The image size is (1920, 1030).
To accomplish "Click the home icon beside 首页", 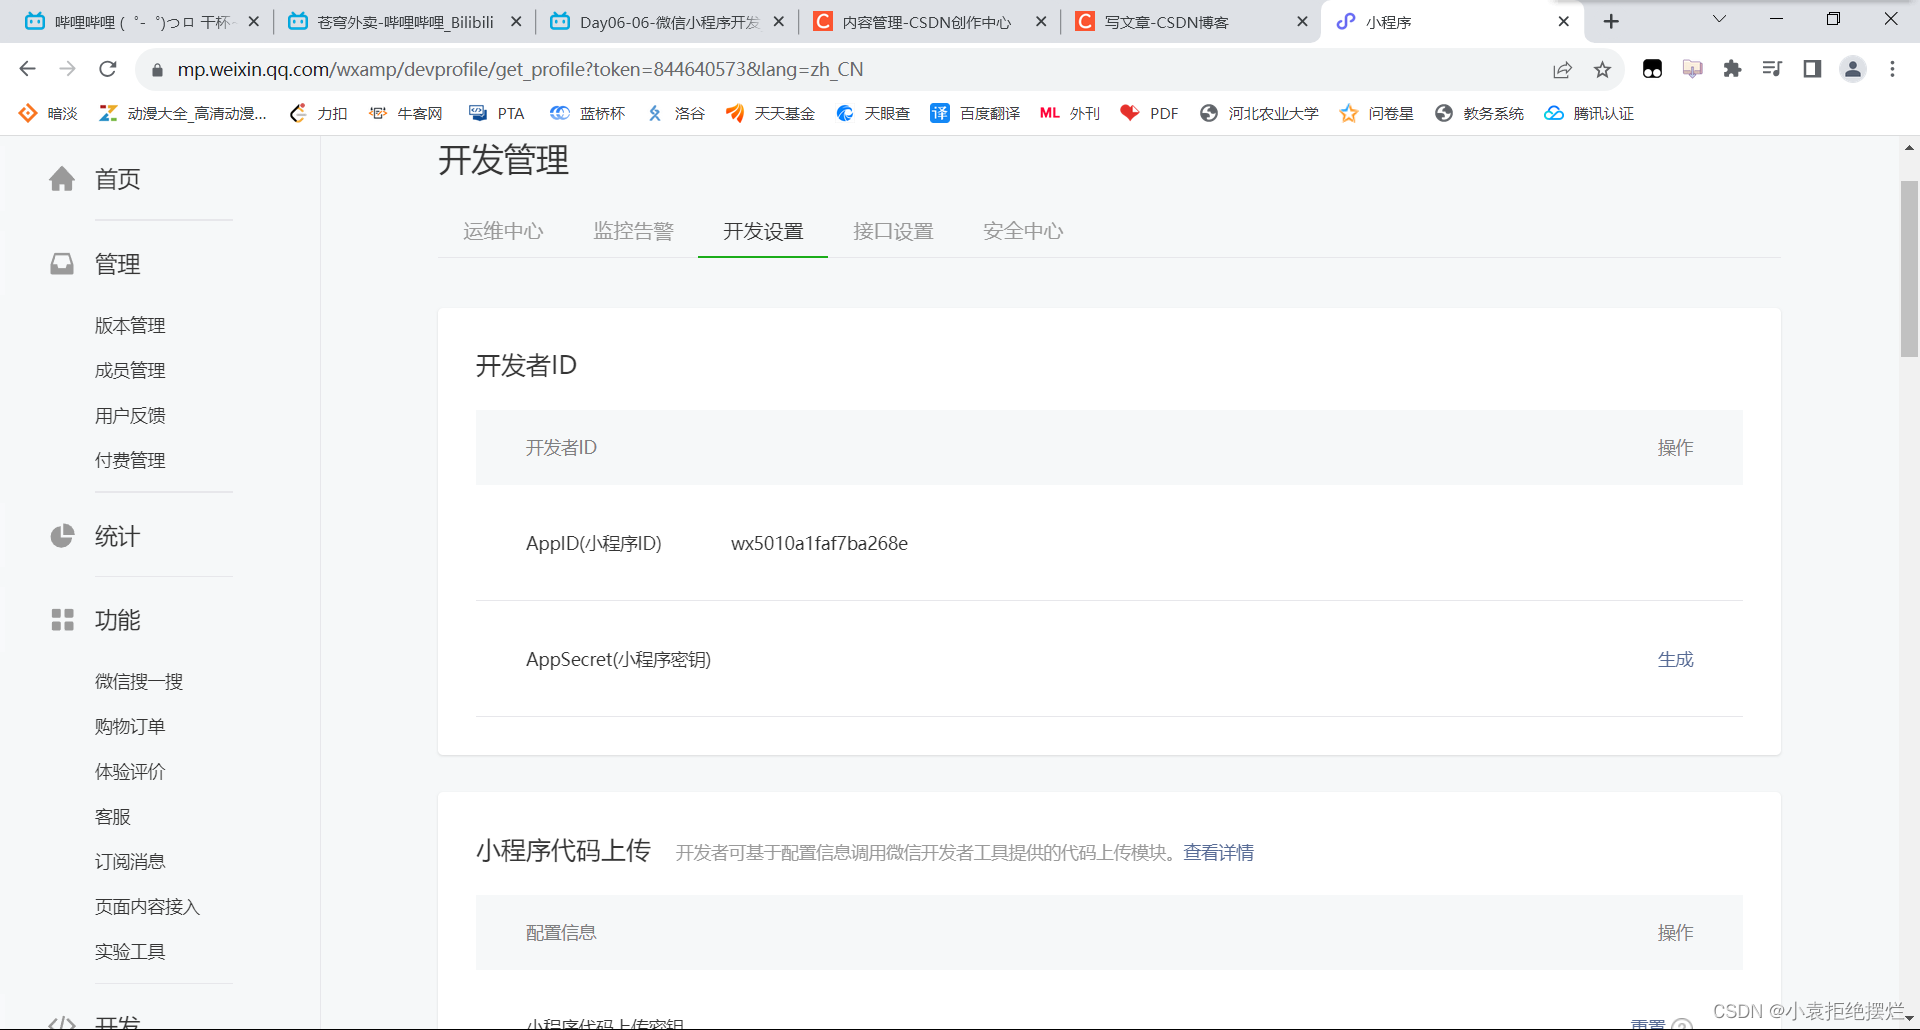I will point(62,179).
